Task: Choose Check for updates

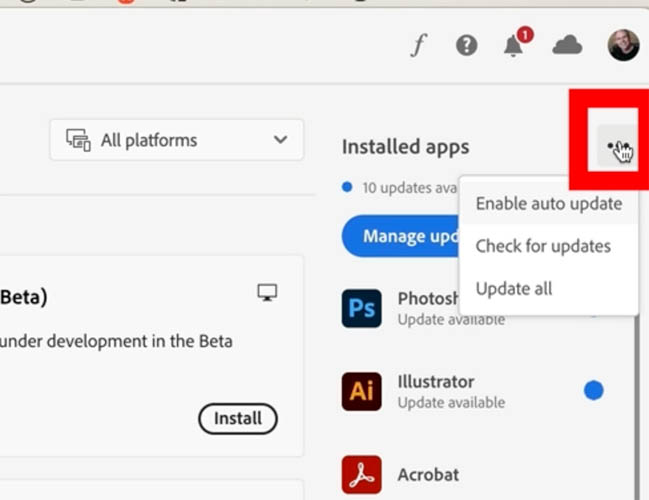Action: click(549, 246)
